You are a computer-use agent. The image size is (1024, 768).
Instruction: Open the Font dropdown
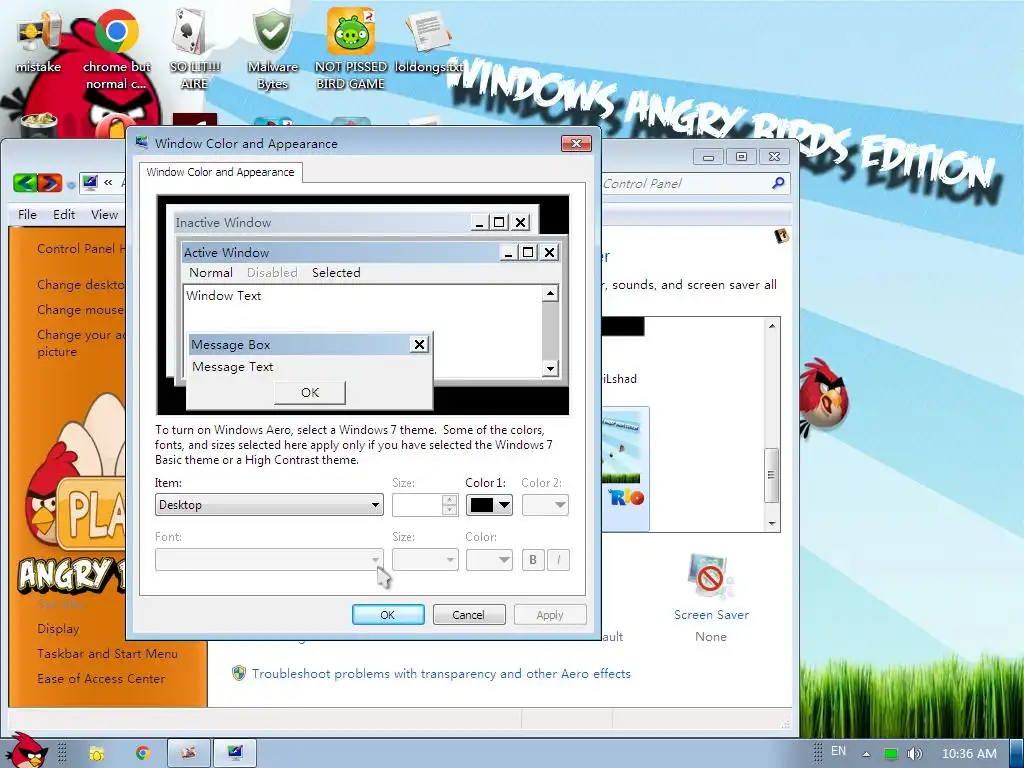click(269, 560)
